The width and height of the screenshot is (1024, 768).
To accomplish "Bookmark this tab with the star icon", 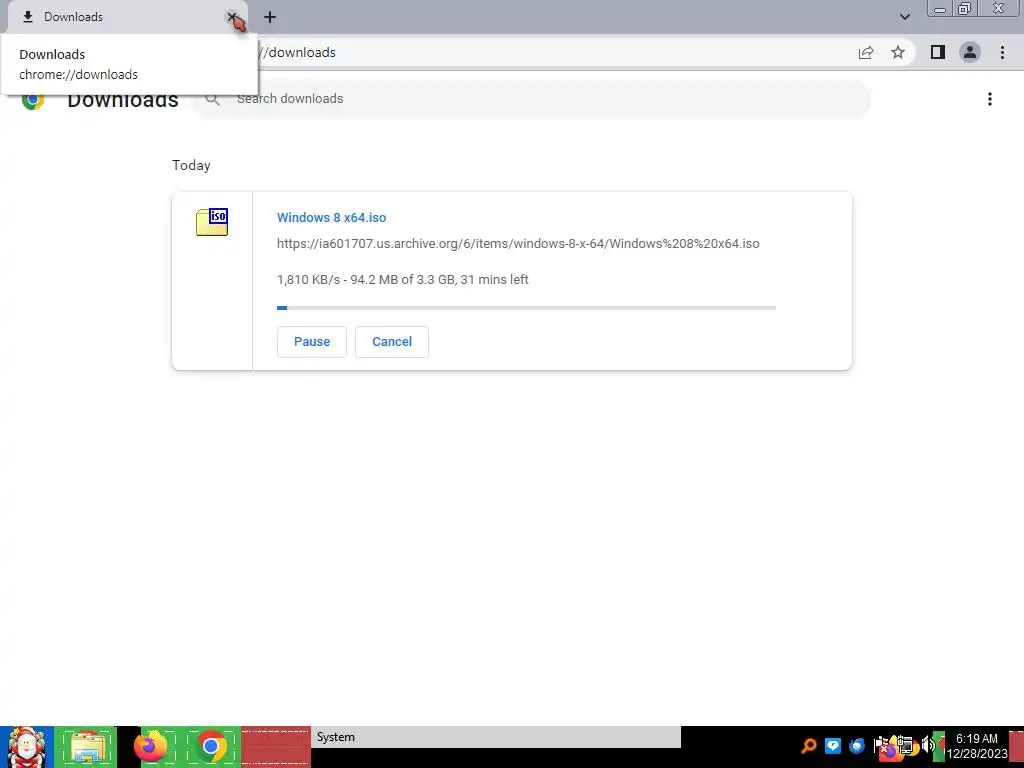I will click(x=898, y=53).
